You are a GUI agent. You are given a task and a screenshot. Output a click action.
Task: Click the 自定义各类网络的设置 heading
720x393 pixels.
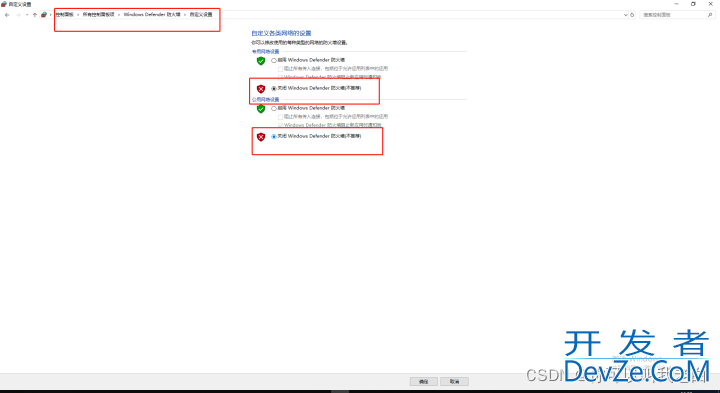tap(281, 33)
